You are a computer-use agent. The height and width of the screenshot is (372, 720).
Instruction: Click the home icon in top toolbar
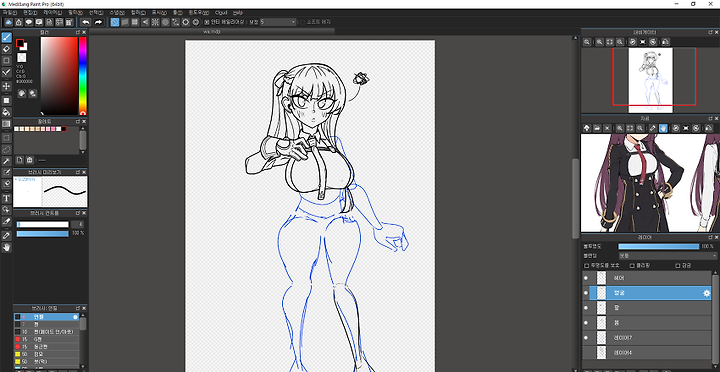point(18,22)
